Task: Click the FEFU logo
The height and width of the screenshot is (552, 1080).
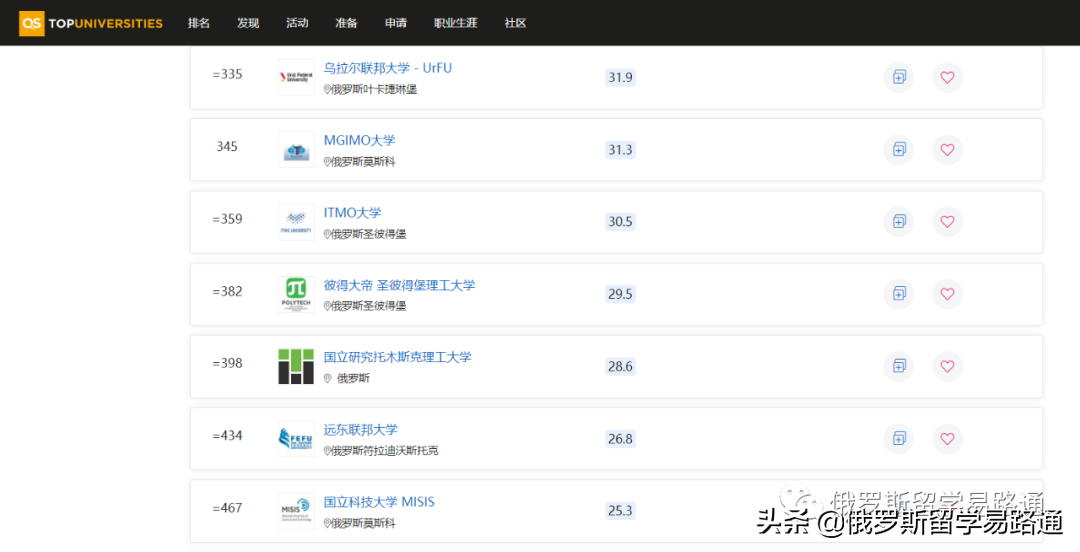Action: 296,439
